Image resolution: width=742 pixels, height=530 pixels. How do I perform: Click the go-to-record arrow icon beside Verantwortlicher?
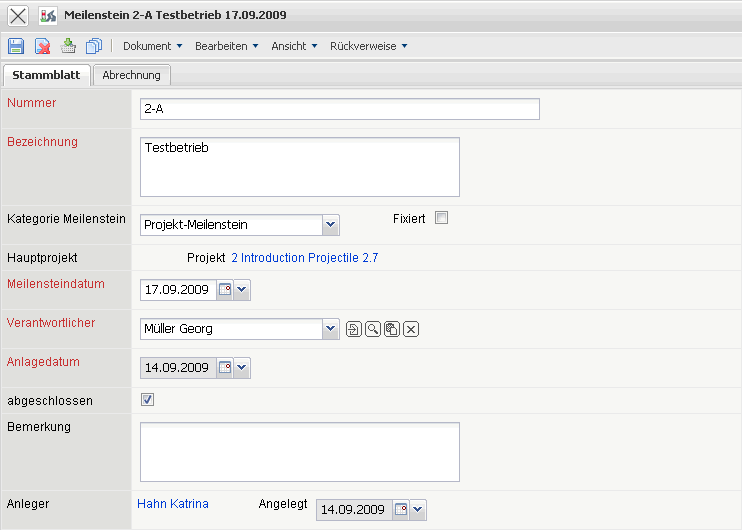[353, 329]
